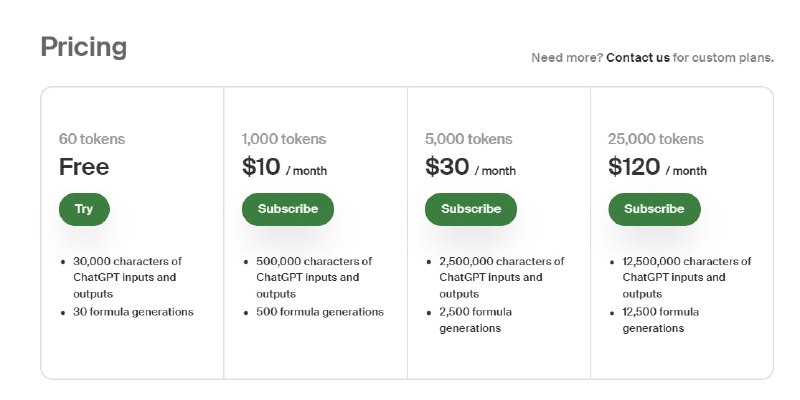This screenshot has width=800, height=400.
Task: Click the $120 price text
Action: click(x=634, y=167)
